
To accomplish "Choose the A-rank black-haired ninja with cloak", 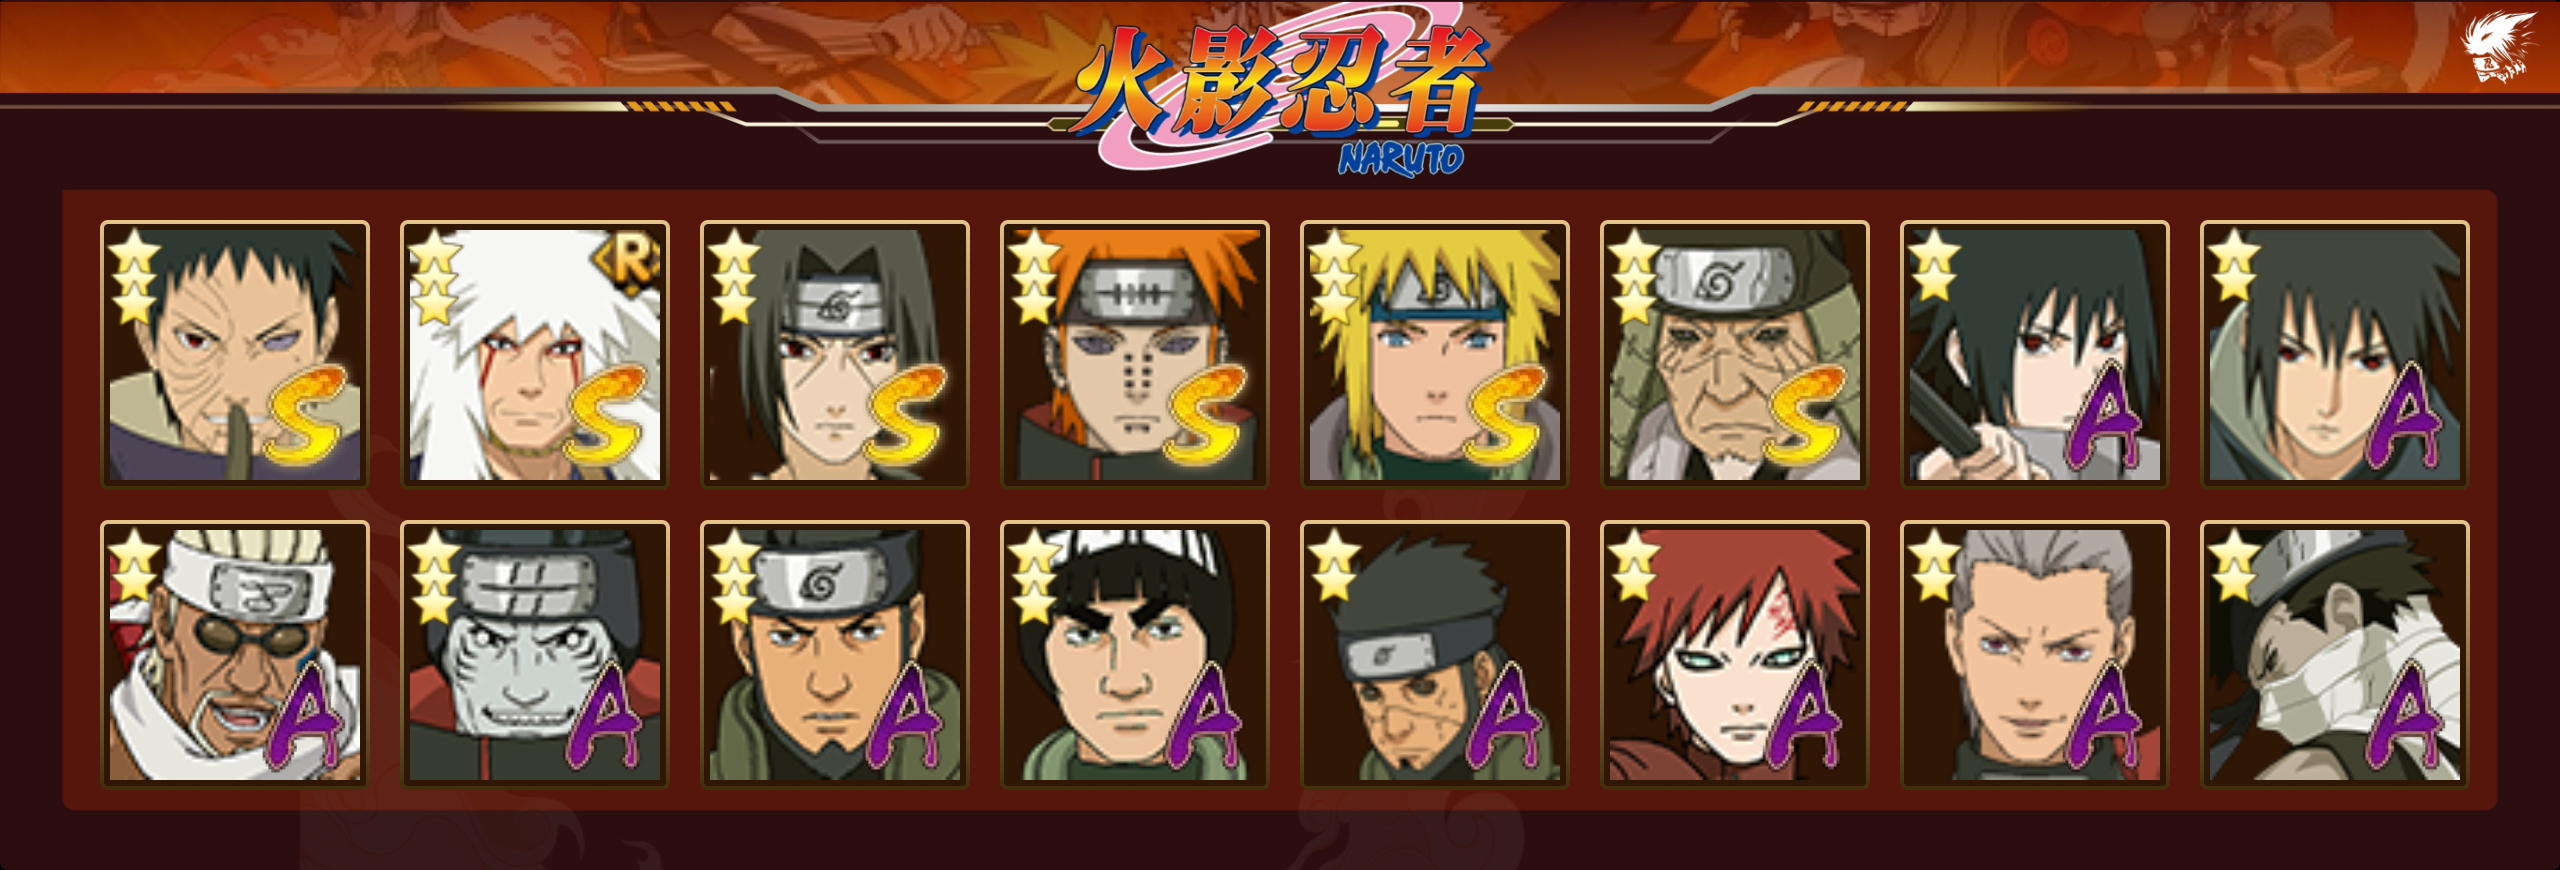I will 2335,354.
